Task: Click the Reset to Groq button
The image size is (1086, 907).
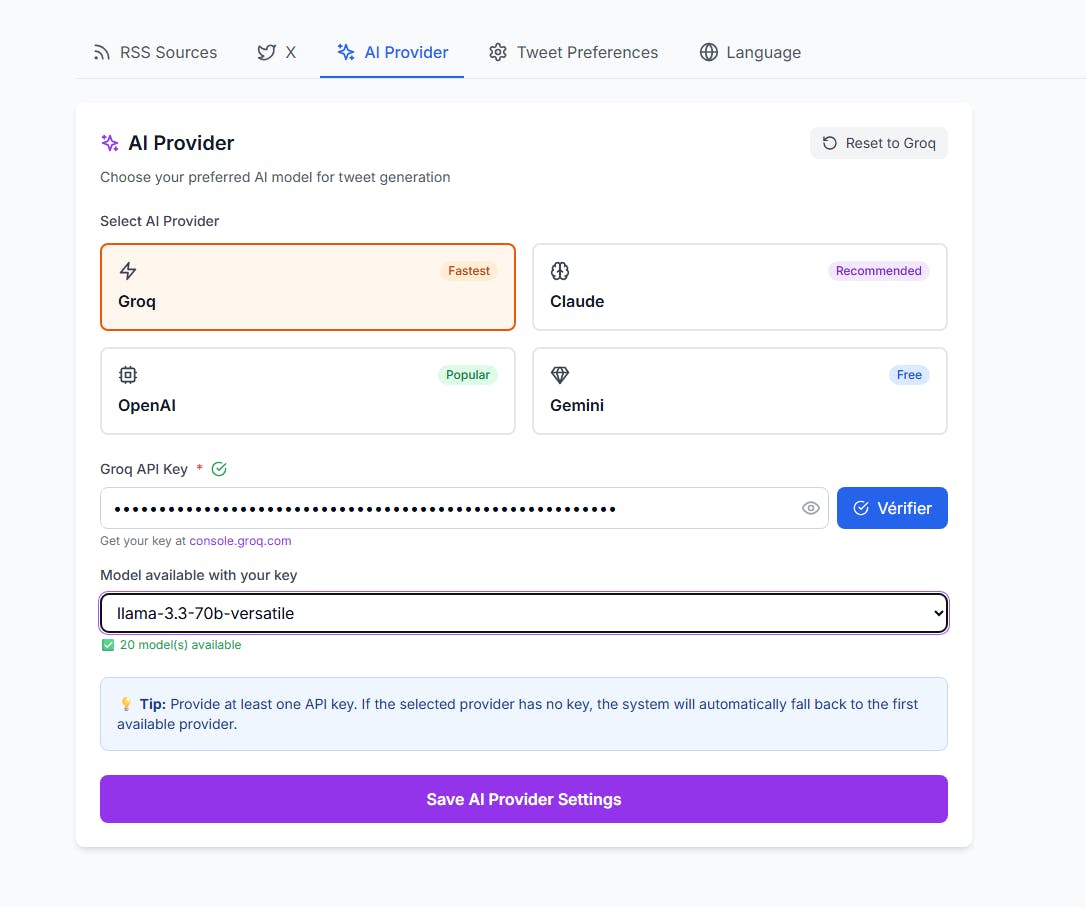Action: 879,143
